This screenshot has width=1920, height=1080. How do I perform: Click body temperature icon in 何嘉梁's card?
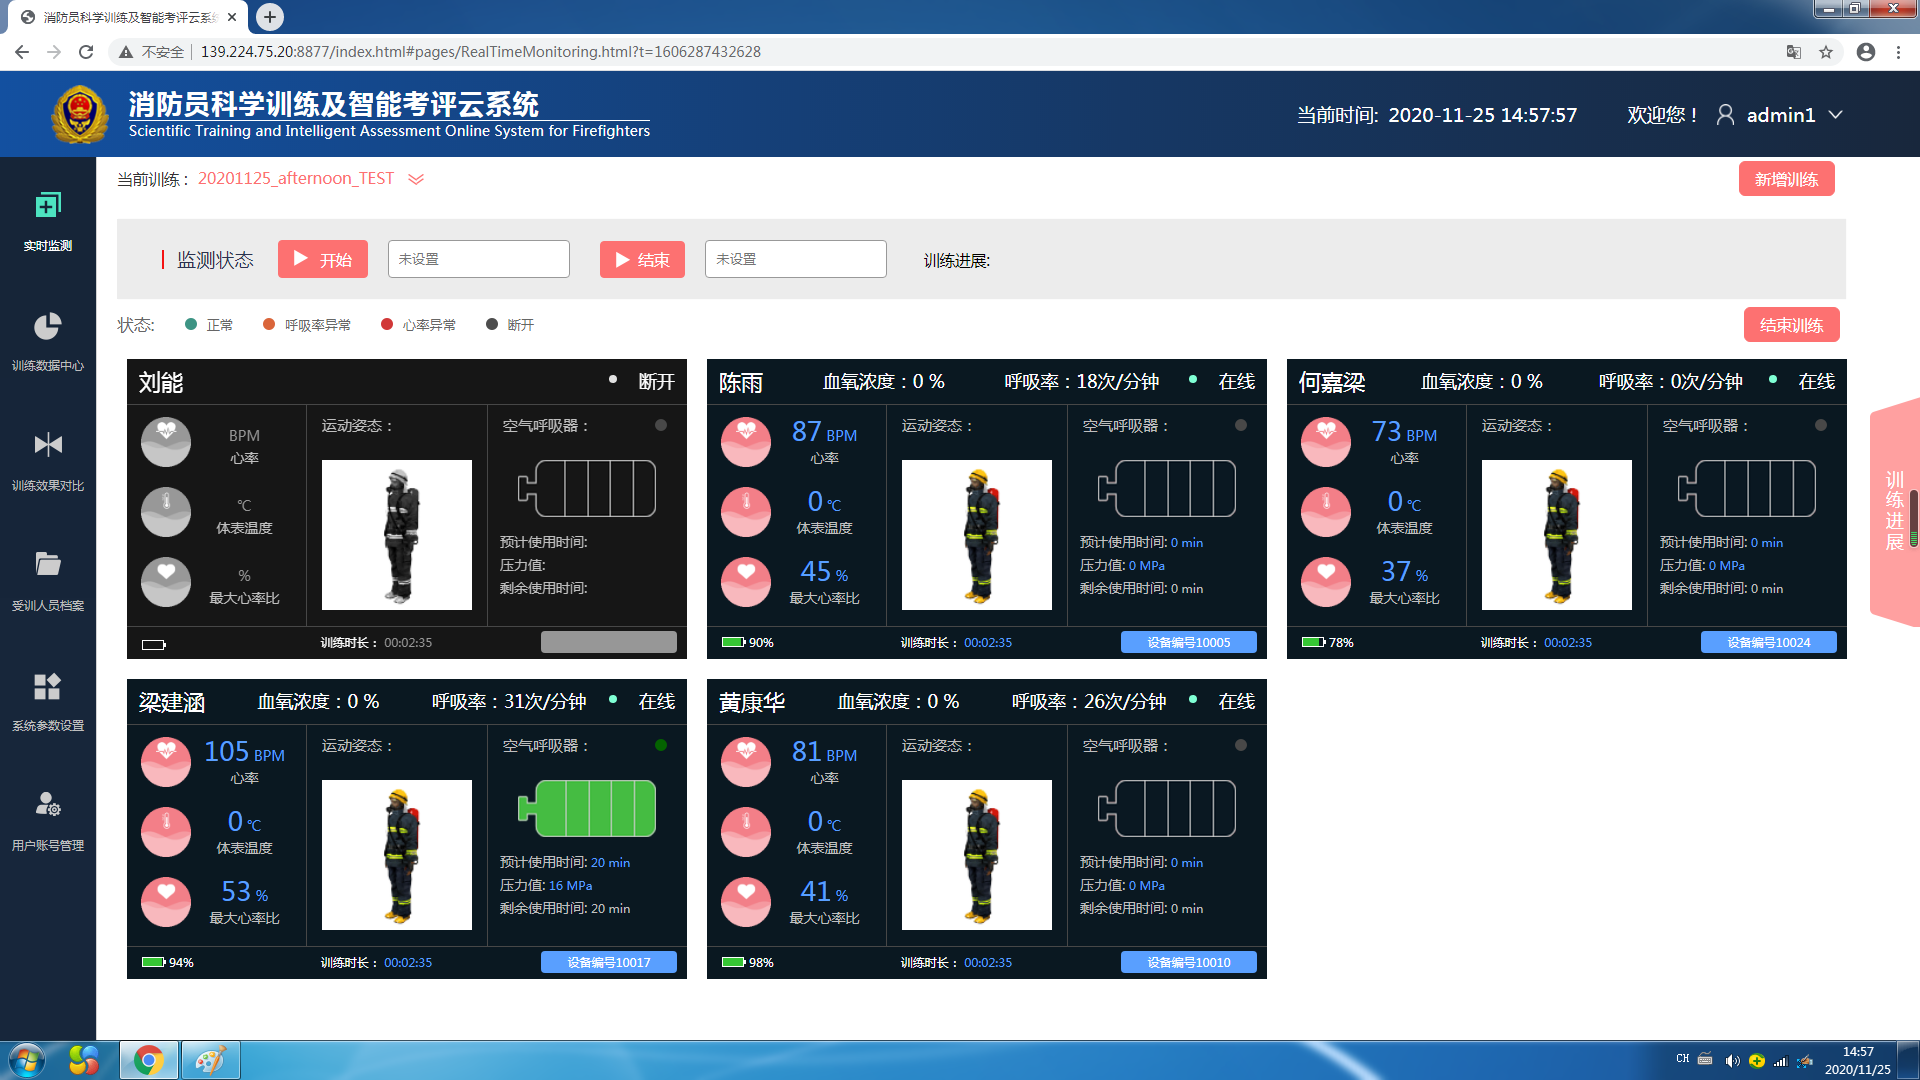tap(1326, 512)
